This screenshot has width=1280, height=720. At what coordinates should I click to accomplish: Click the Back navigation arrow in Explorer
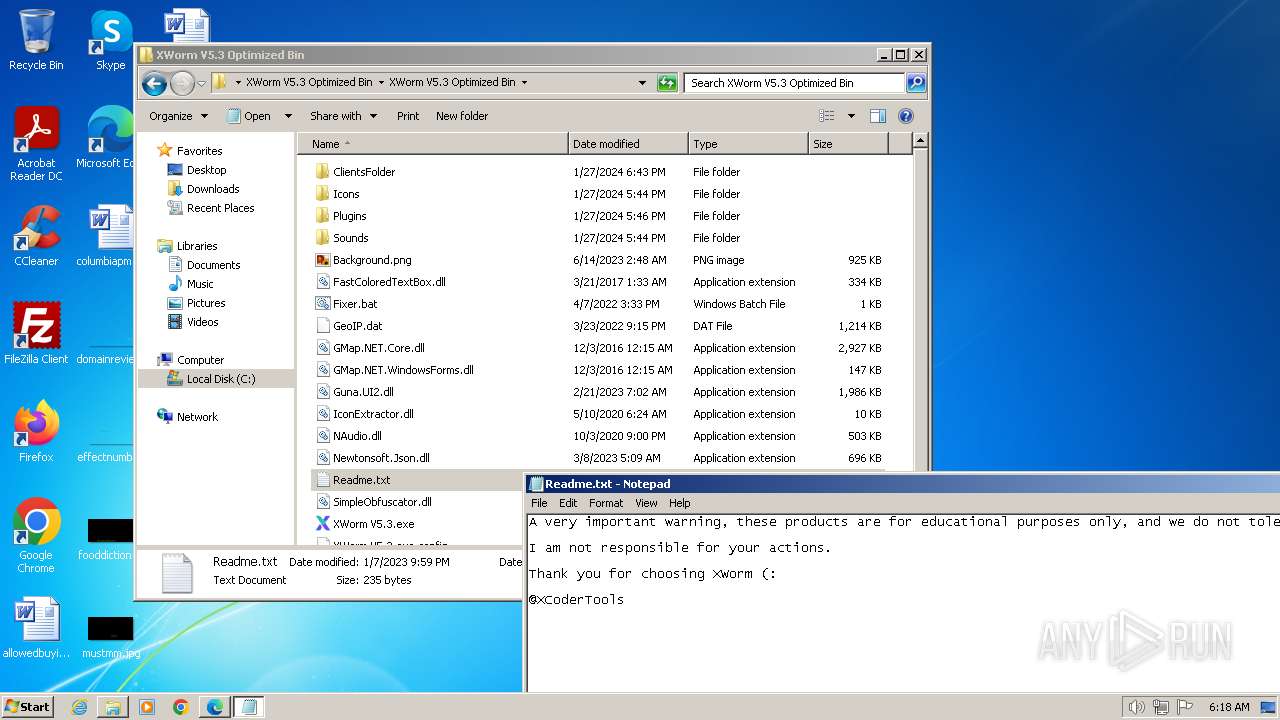tap(154, 83)
